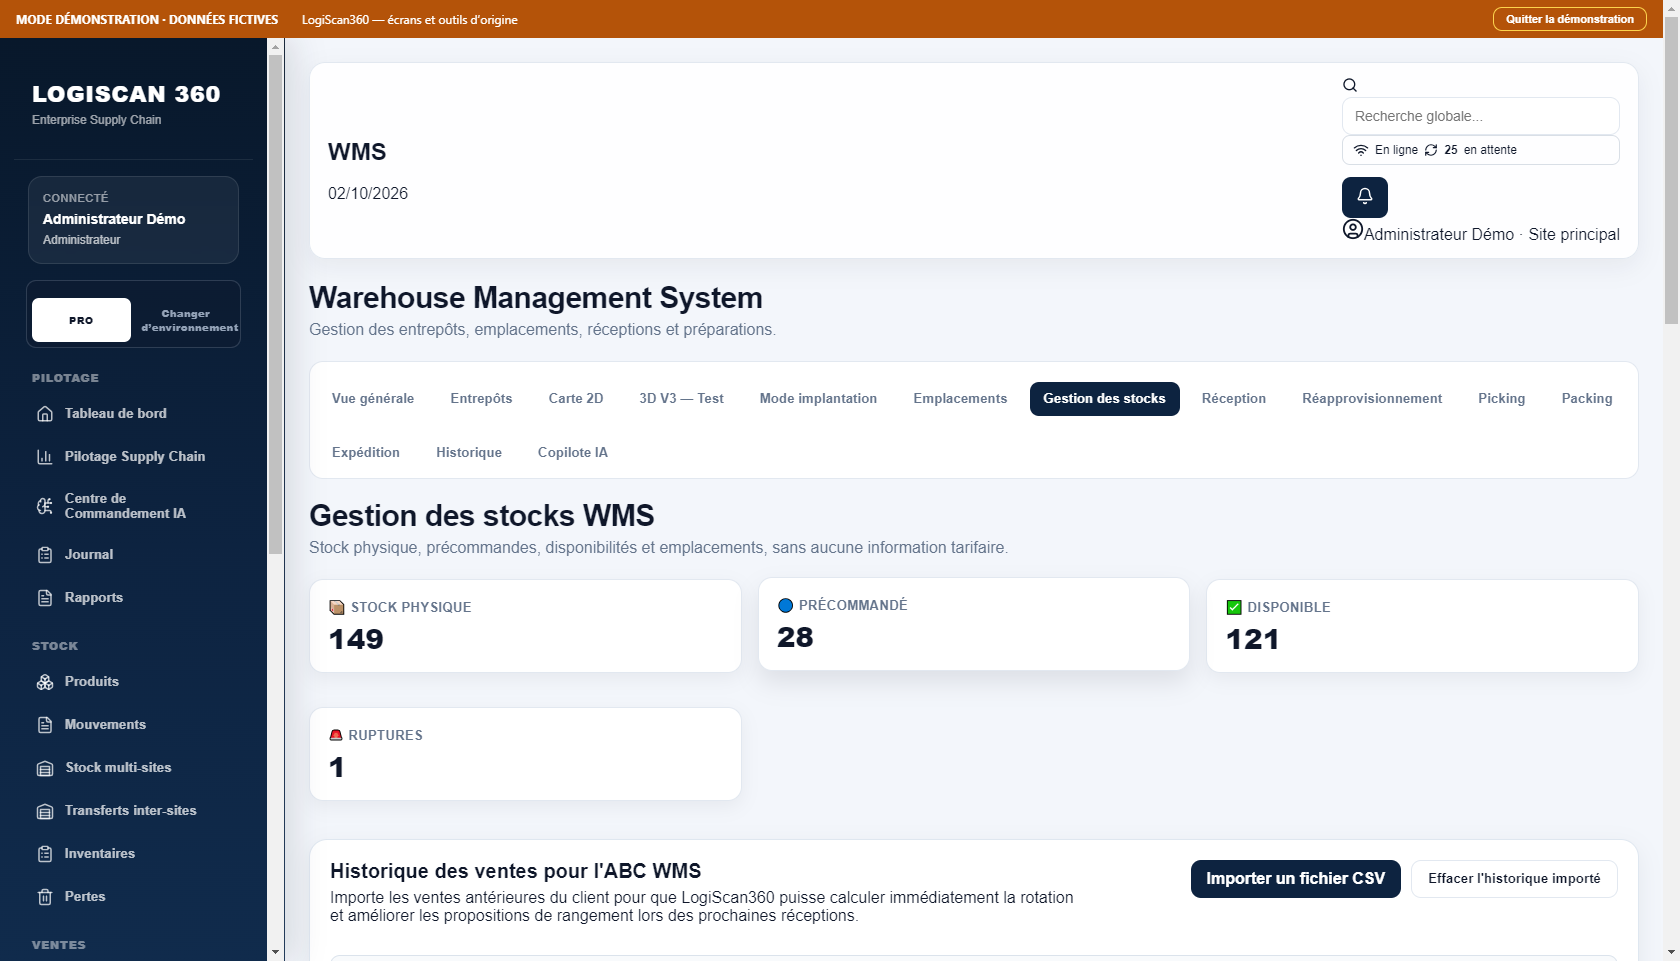Open Tableau de bord home icon

click(45, 414)
